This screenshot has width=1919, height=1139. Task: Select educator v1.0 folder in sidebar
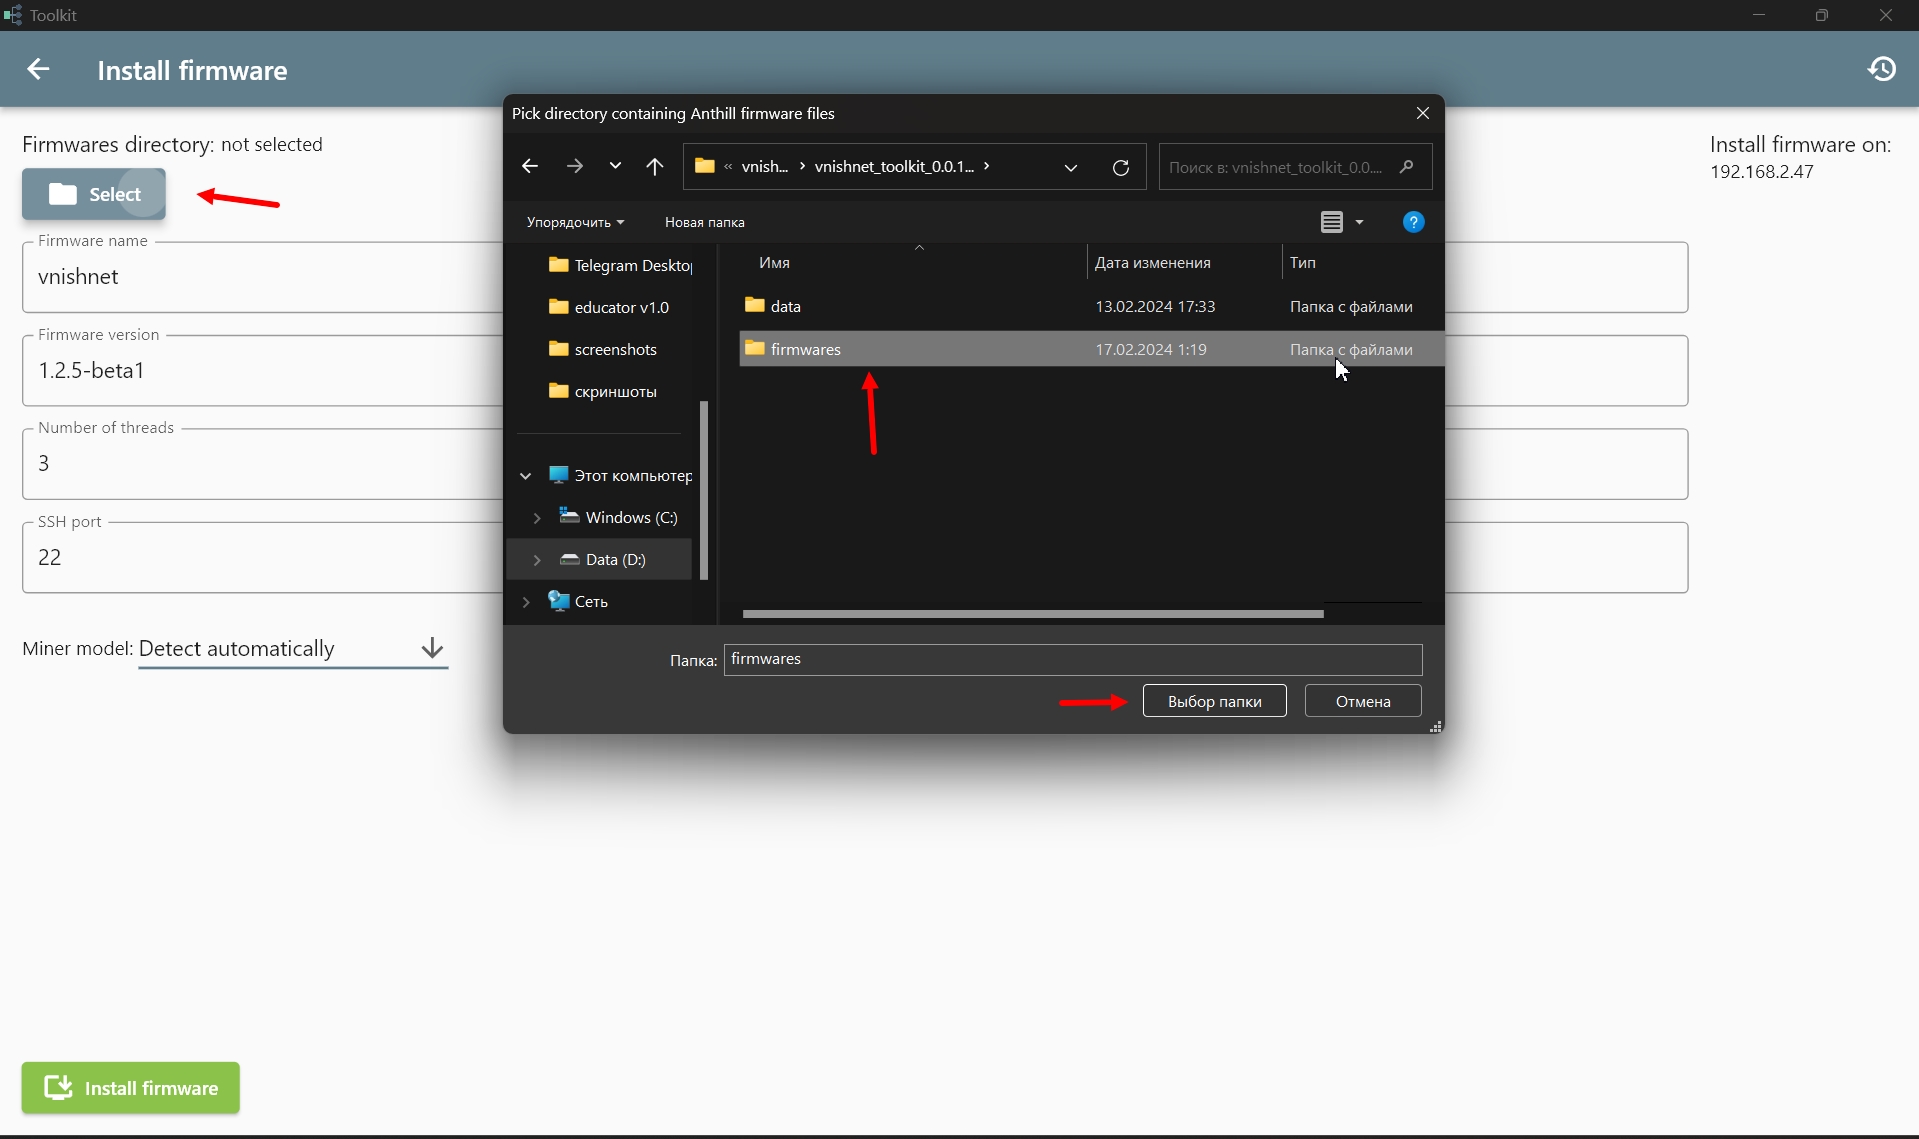[x=609, y=307]
